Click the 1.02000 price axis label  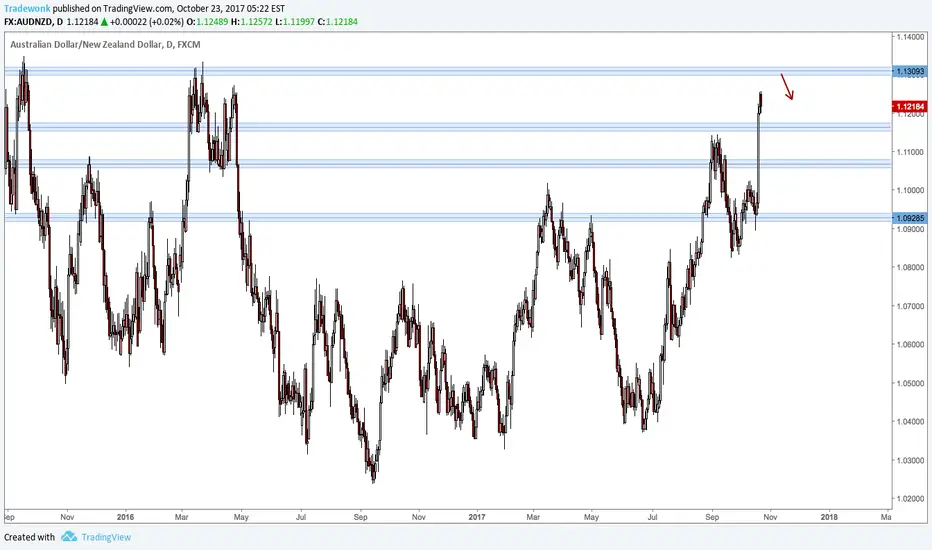click(911, 498)
